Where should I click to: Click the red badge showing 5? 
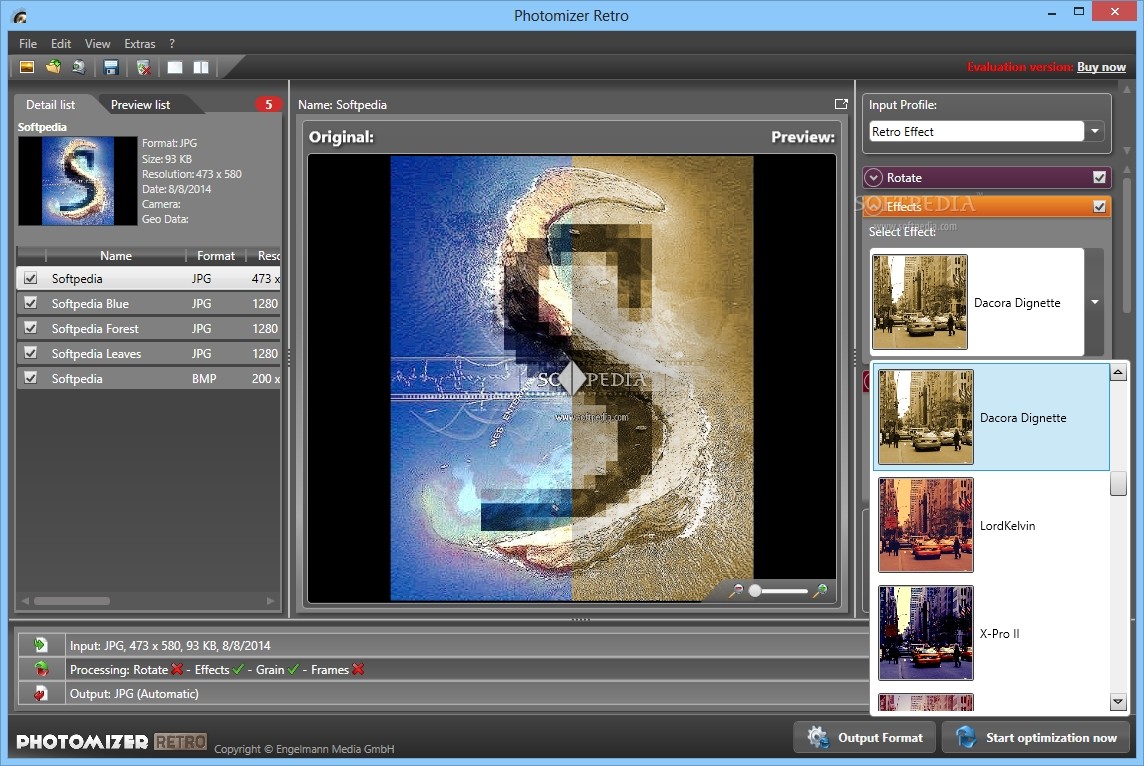click(x=268, y=104)
